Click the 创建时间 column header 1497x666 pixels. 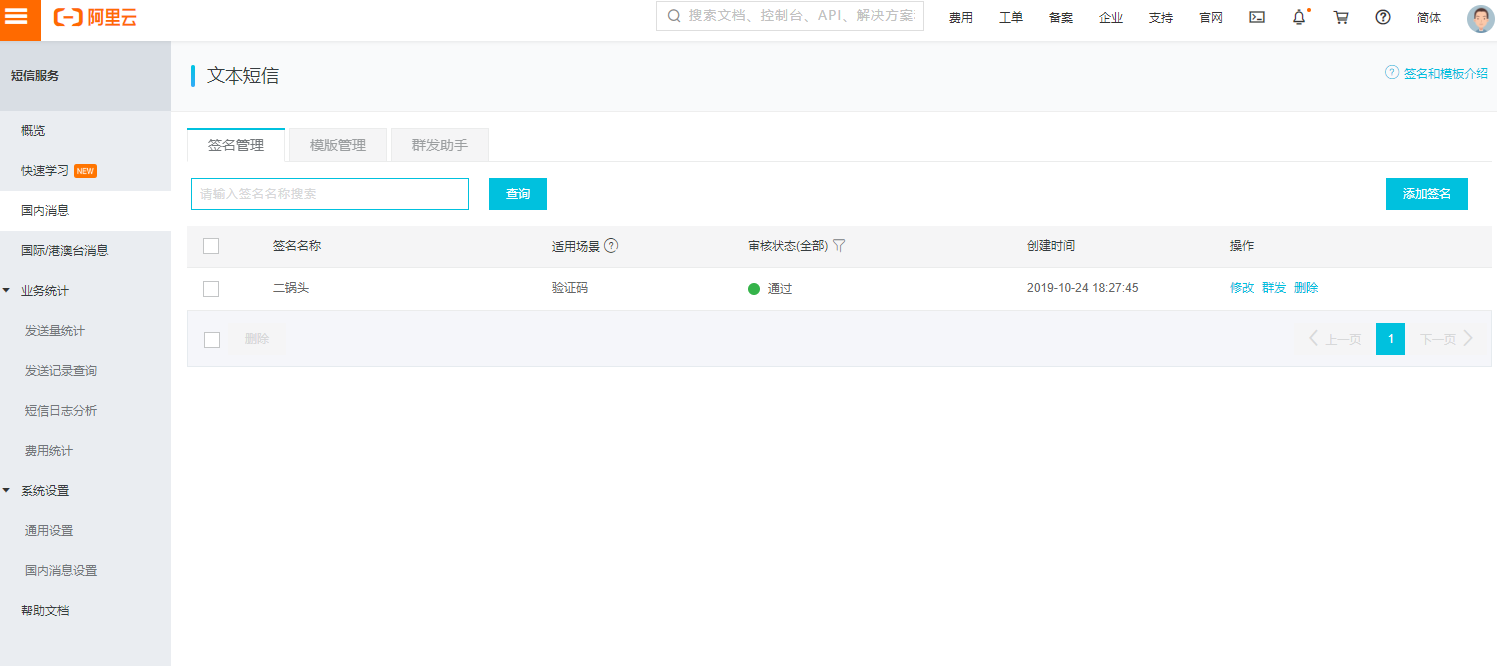(x=1051, y=246)
